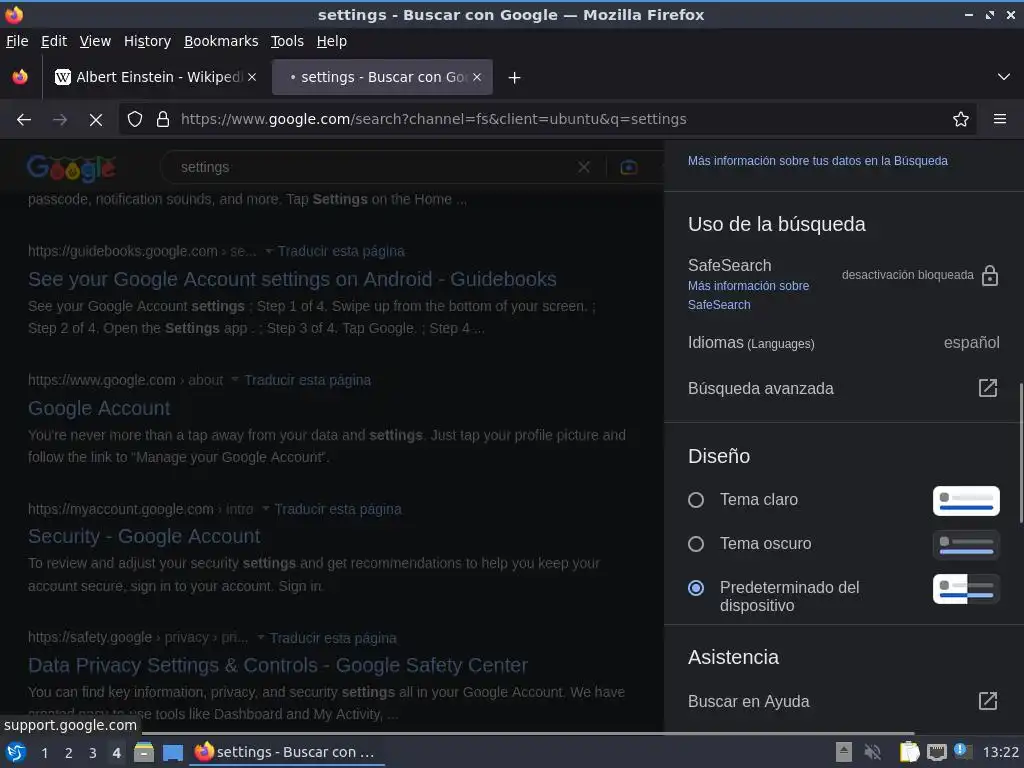Open the update notifier tray icon
Screen dimensions: 1024x768
(961, 751)
